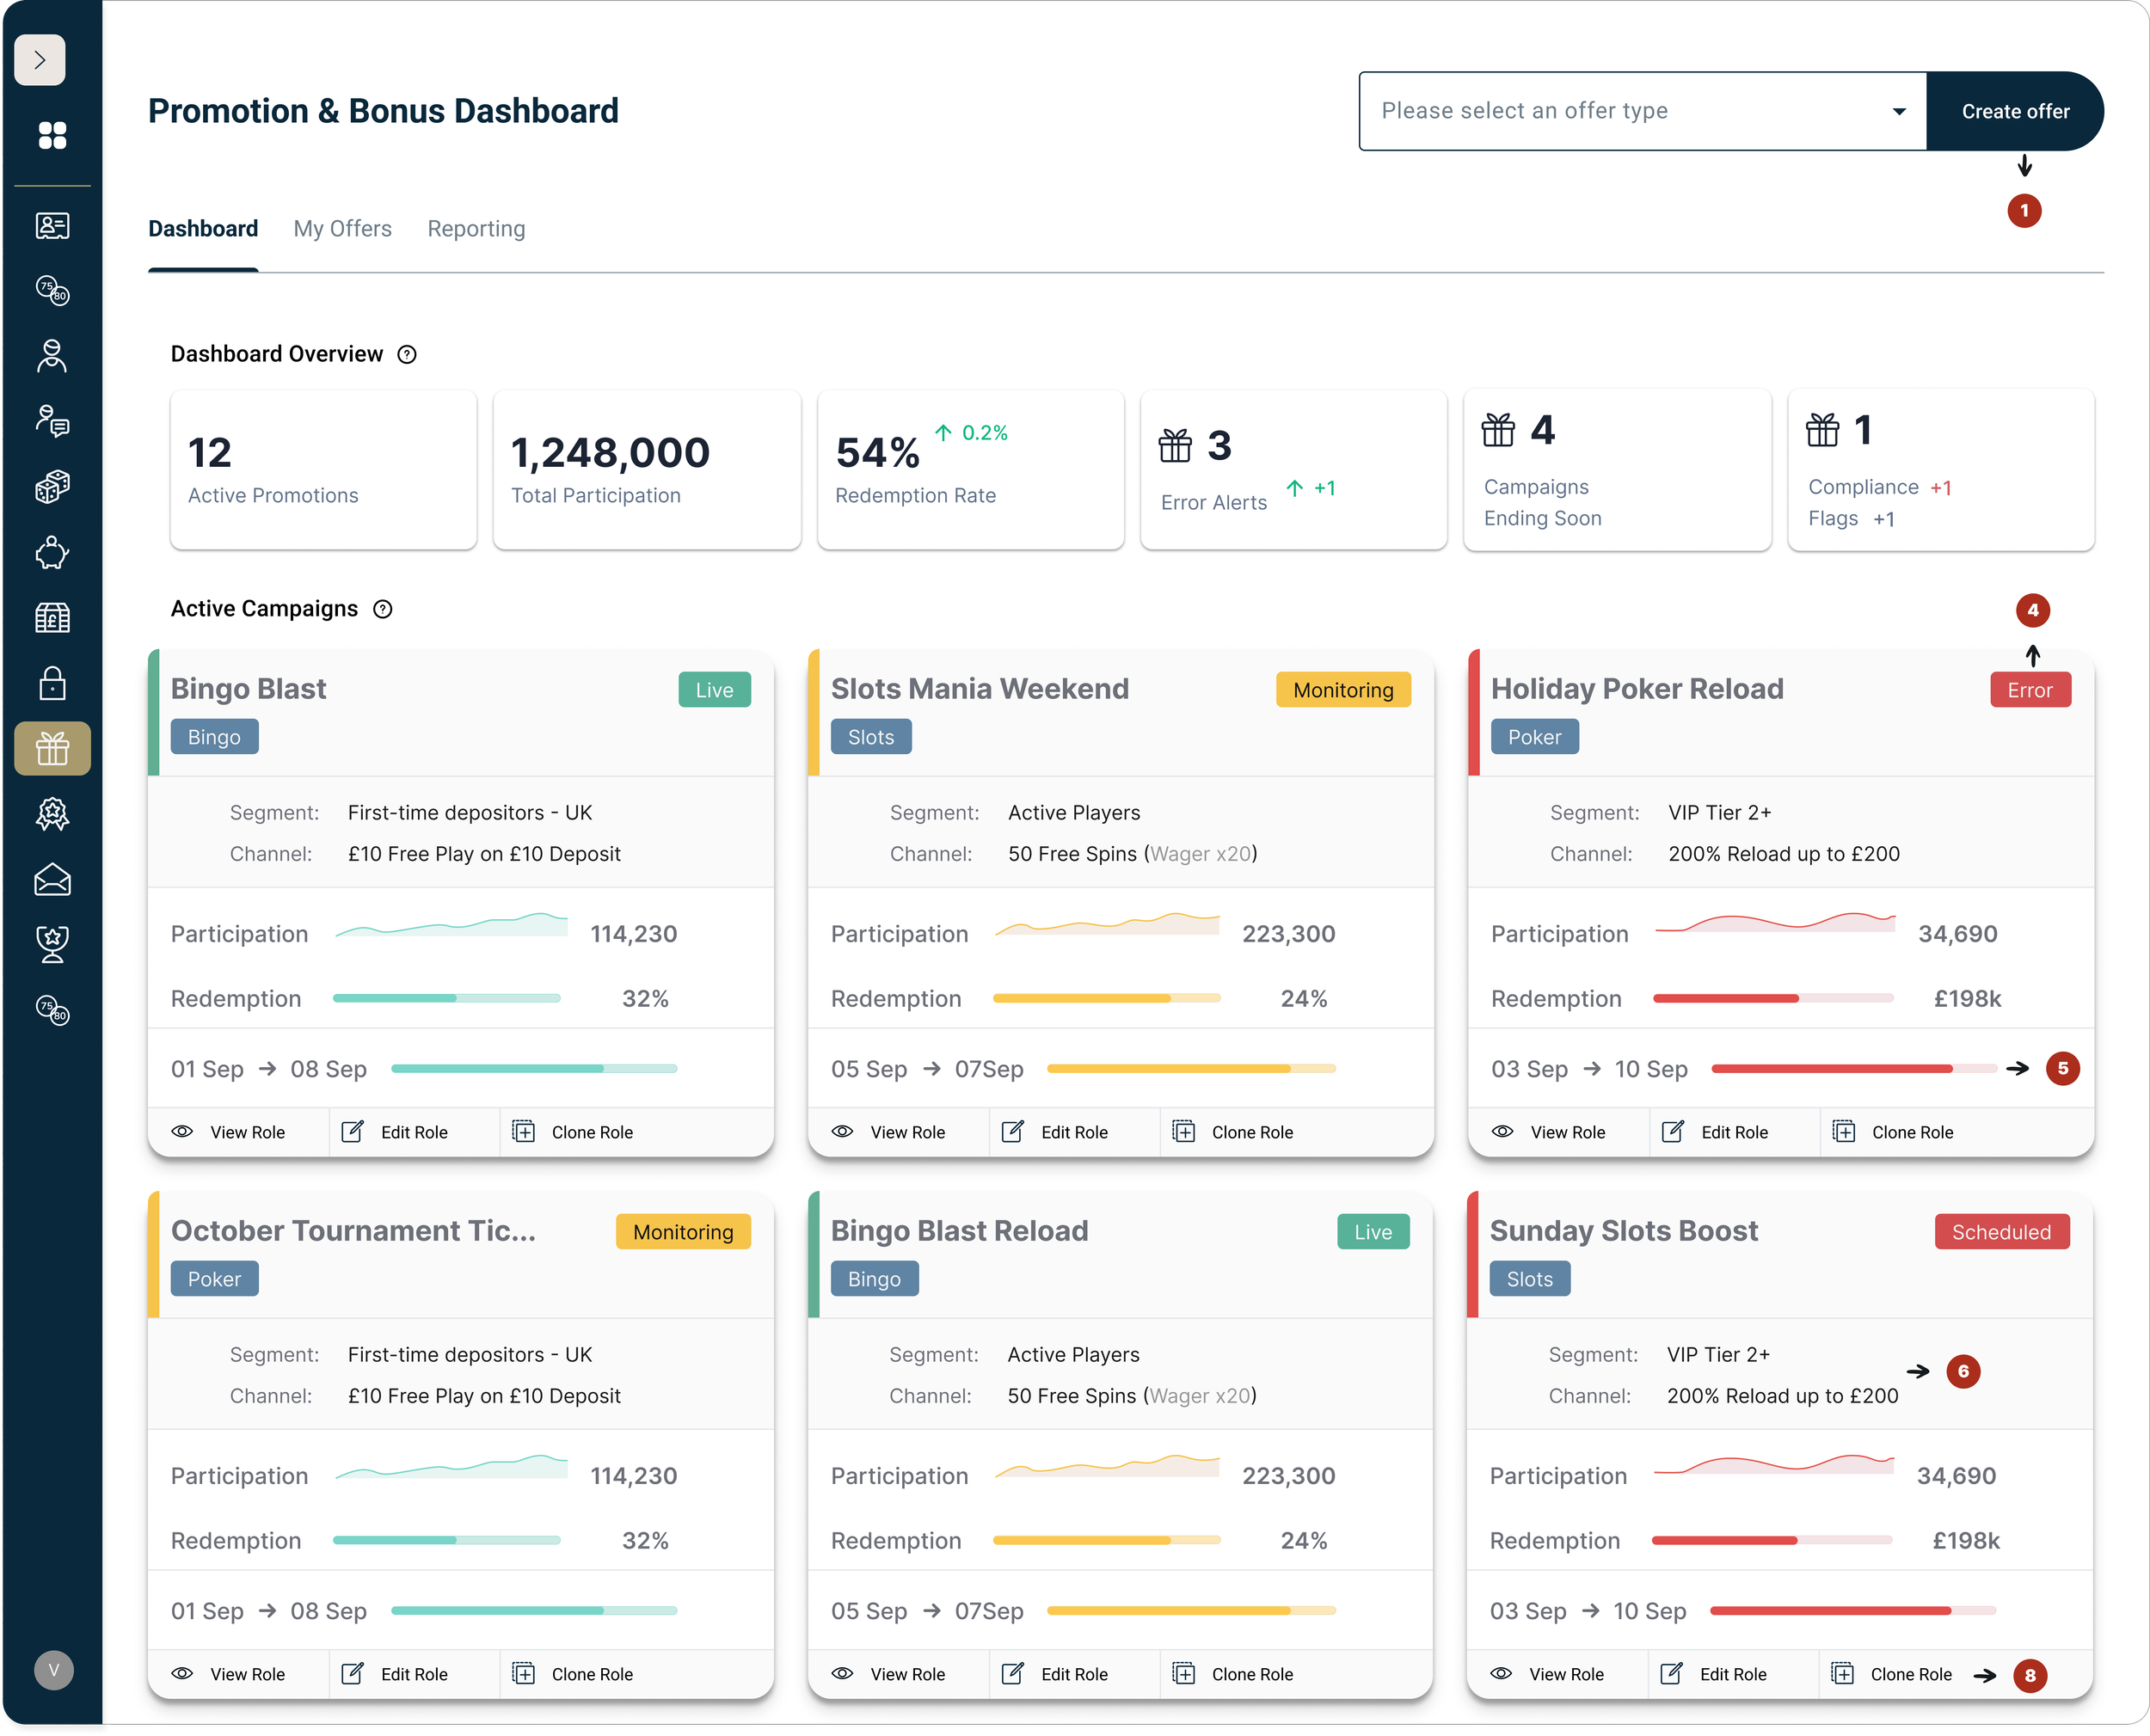Click the piggy bank sidebar icon
The image size is (2150, 1736).
coord(52,553)
